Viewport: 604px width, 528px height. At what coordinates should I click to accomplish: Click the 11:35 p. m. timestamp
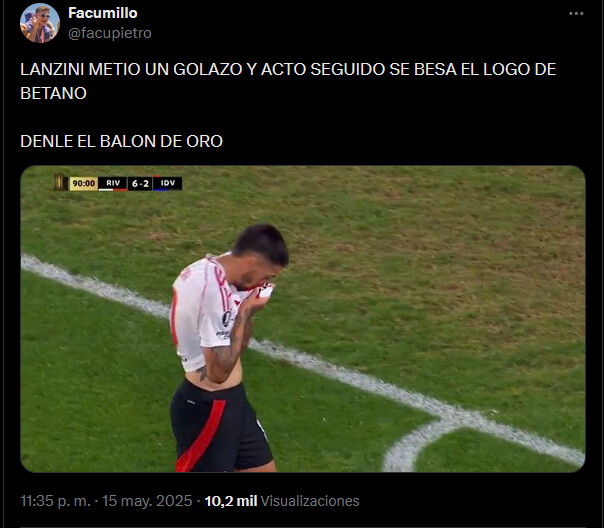(x=55, y=501)
